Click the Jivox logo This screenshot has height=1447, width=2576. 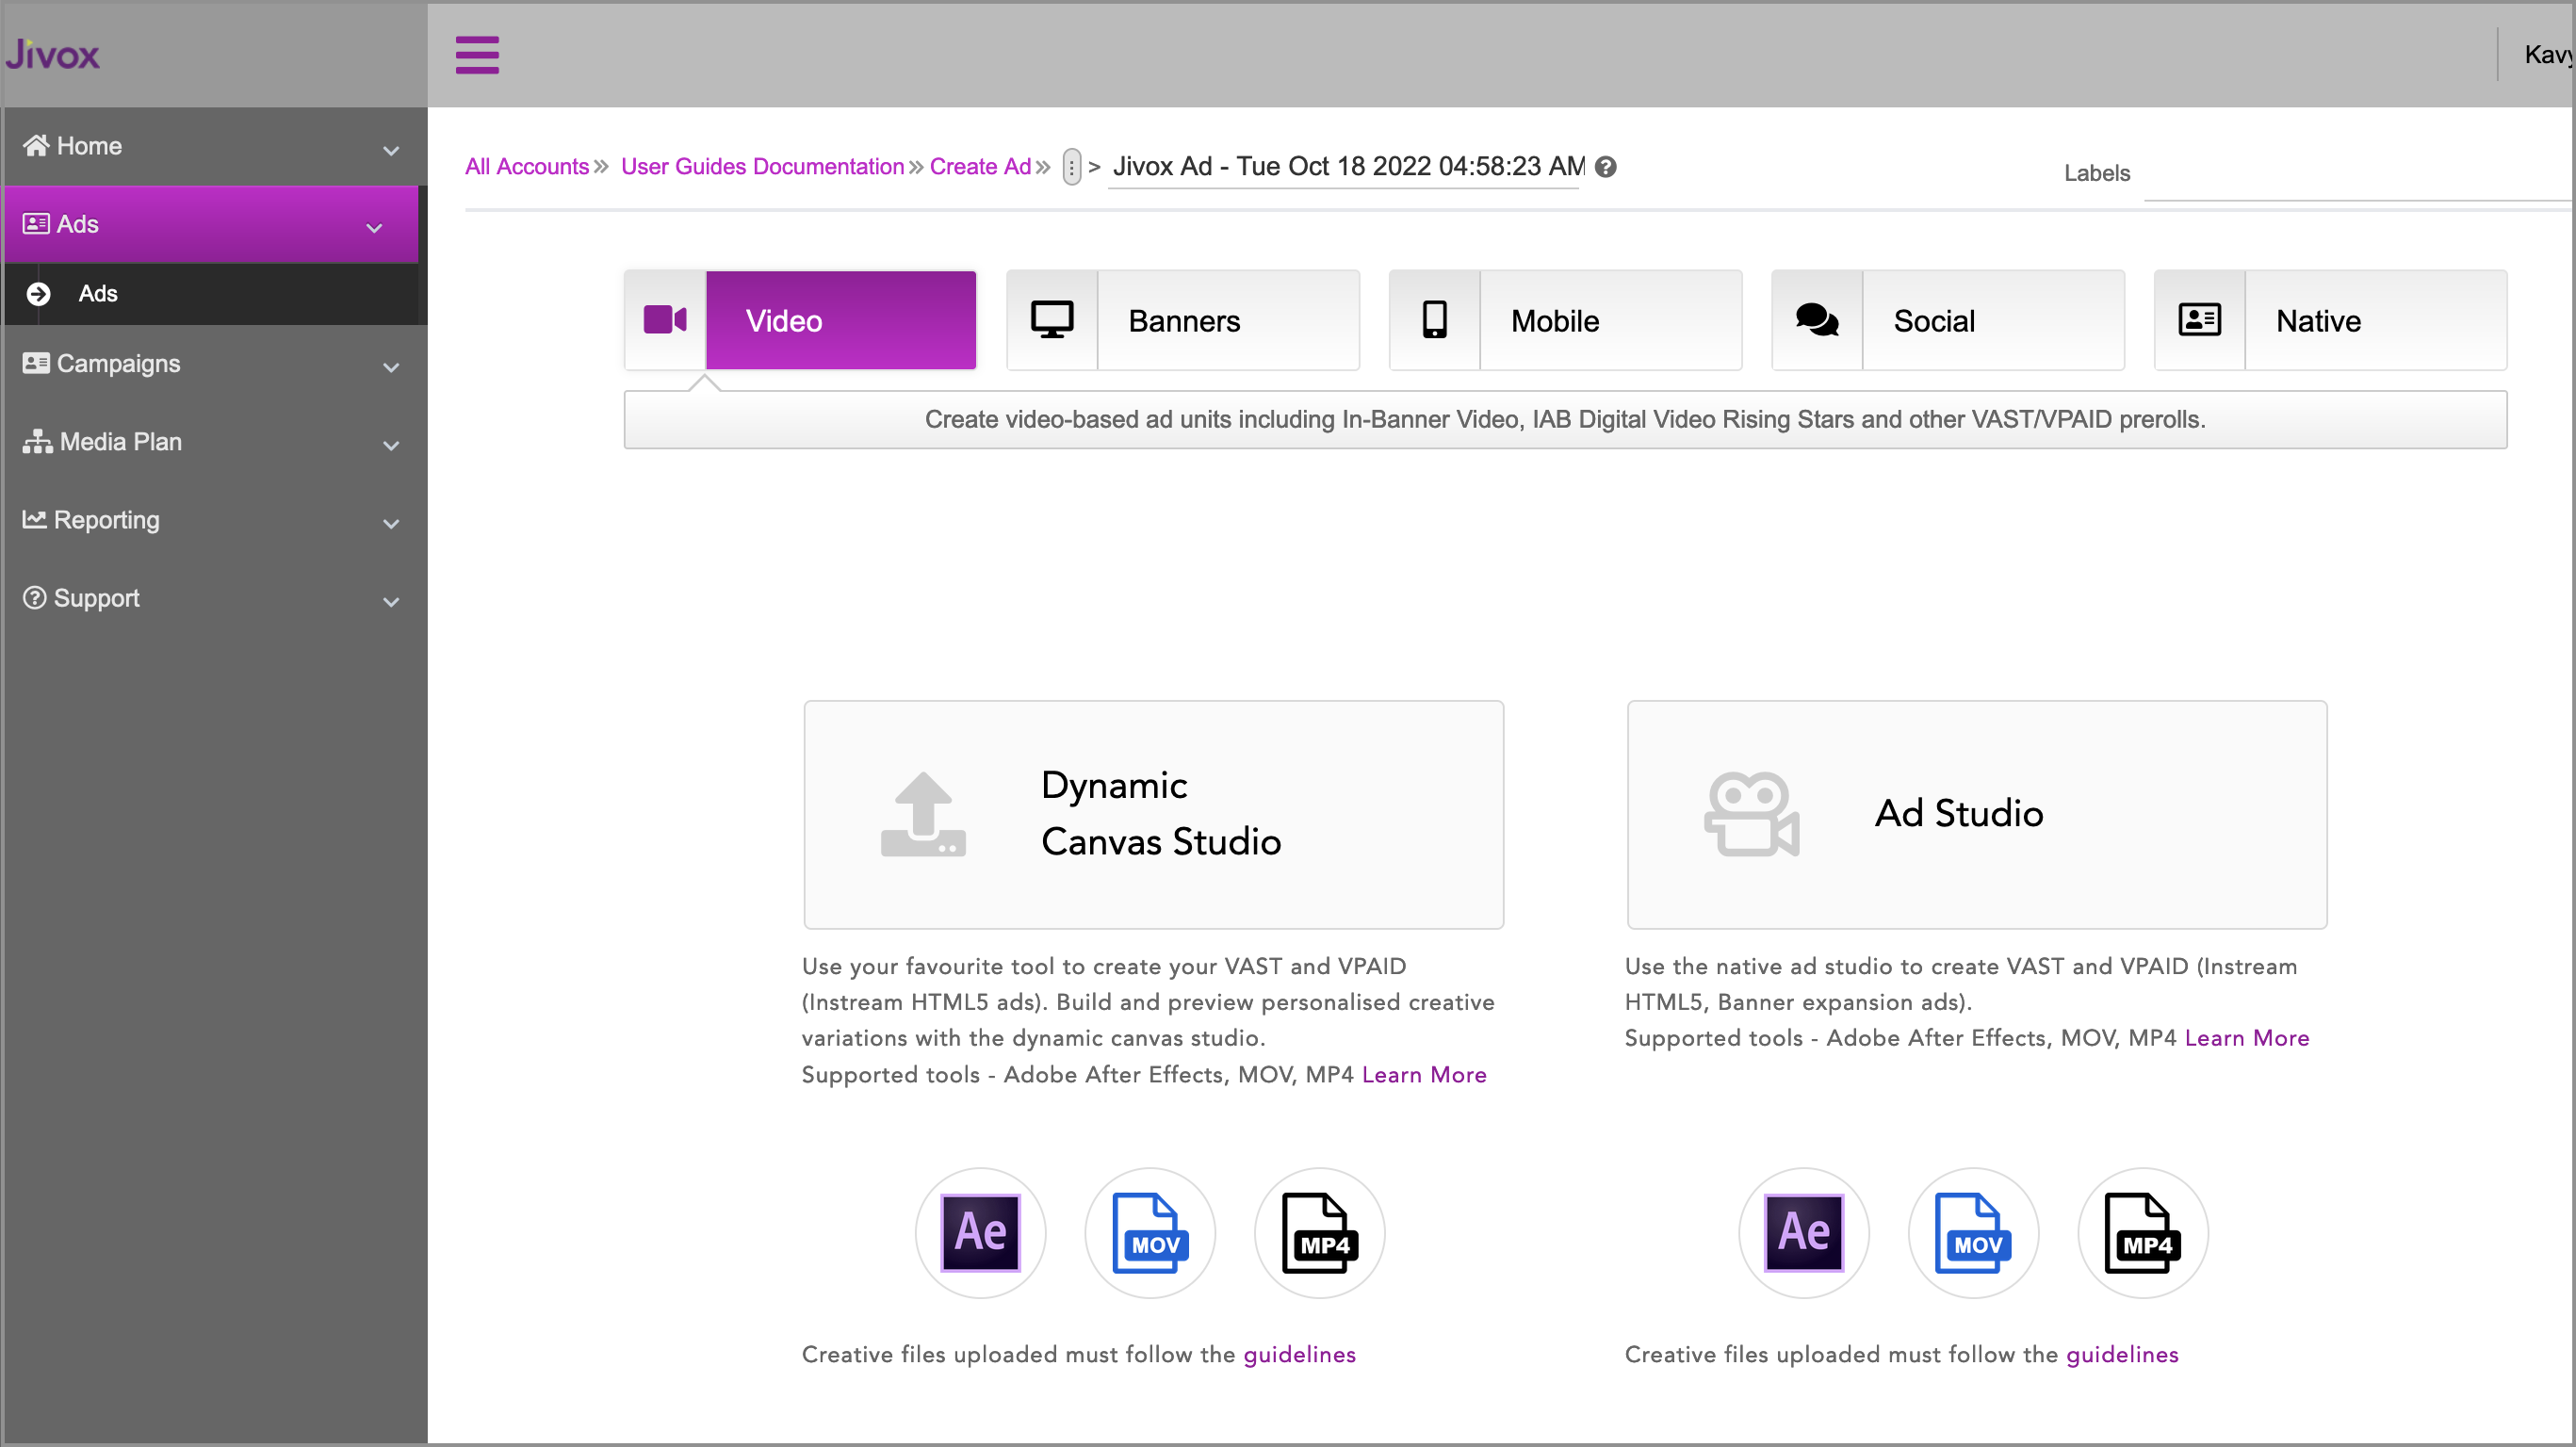pyautogui.click(x=52, y=54)
